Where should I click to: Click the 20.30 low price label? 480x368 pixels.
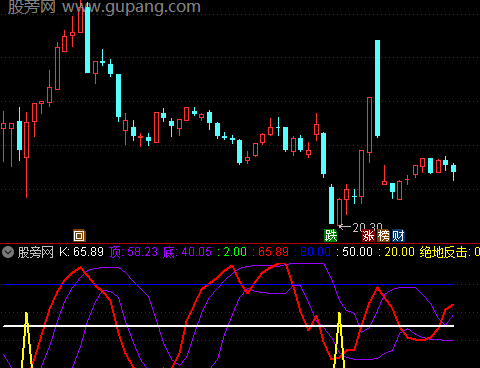tap(367, 228)
